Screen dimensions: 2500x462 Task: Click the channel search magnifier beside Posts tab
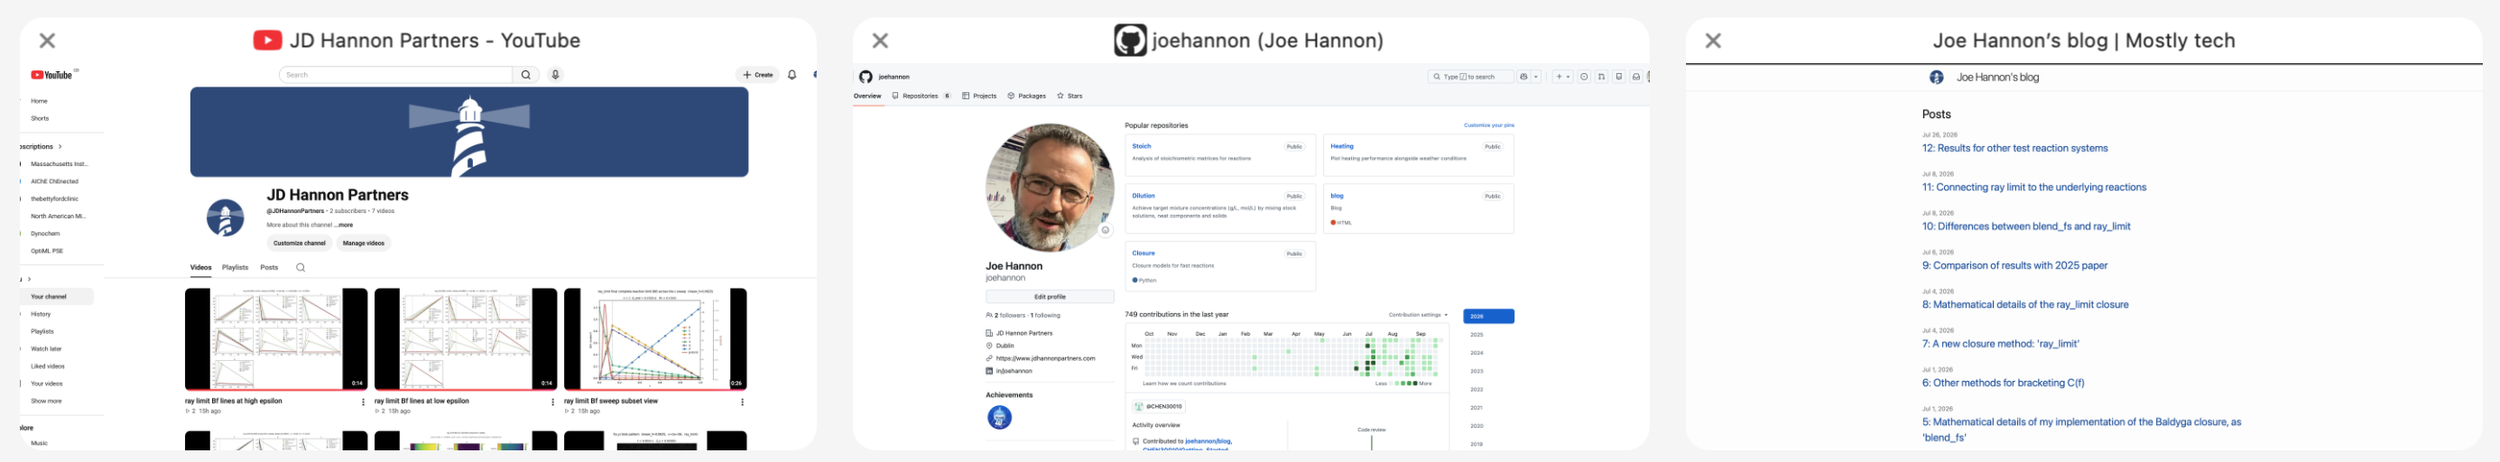tap(300, 268)
